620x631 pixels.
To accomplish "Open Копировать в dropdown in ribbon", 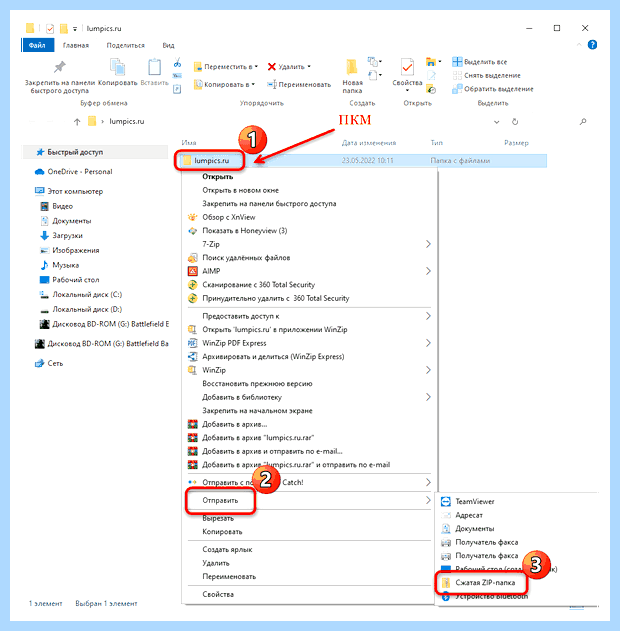I will point(224,85).
